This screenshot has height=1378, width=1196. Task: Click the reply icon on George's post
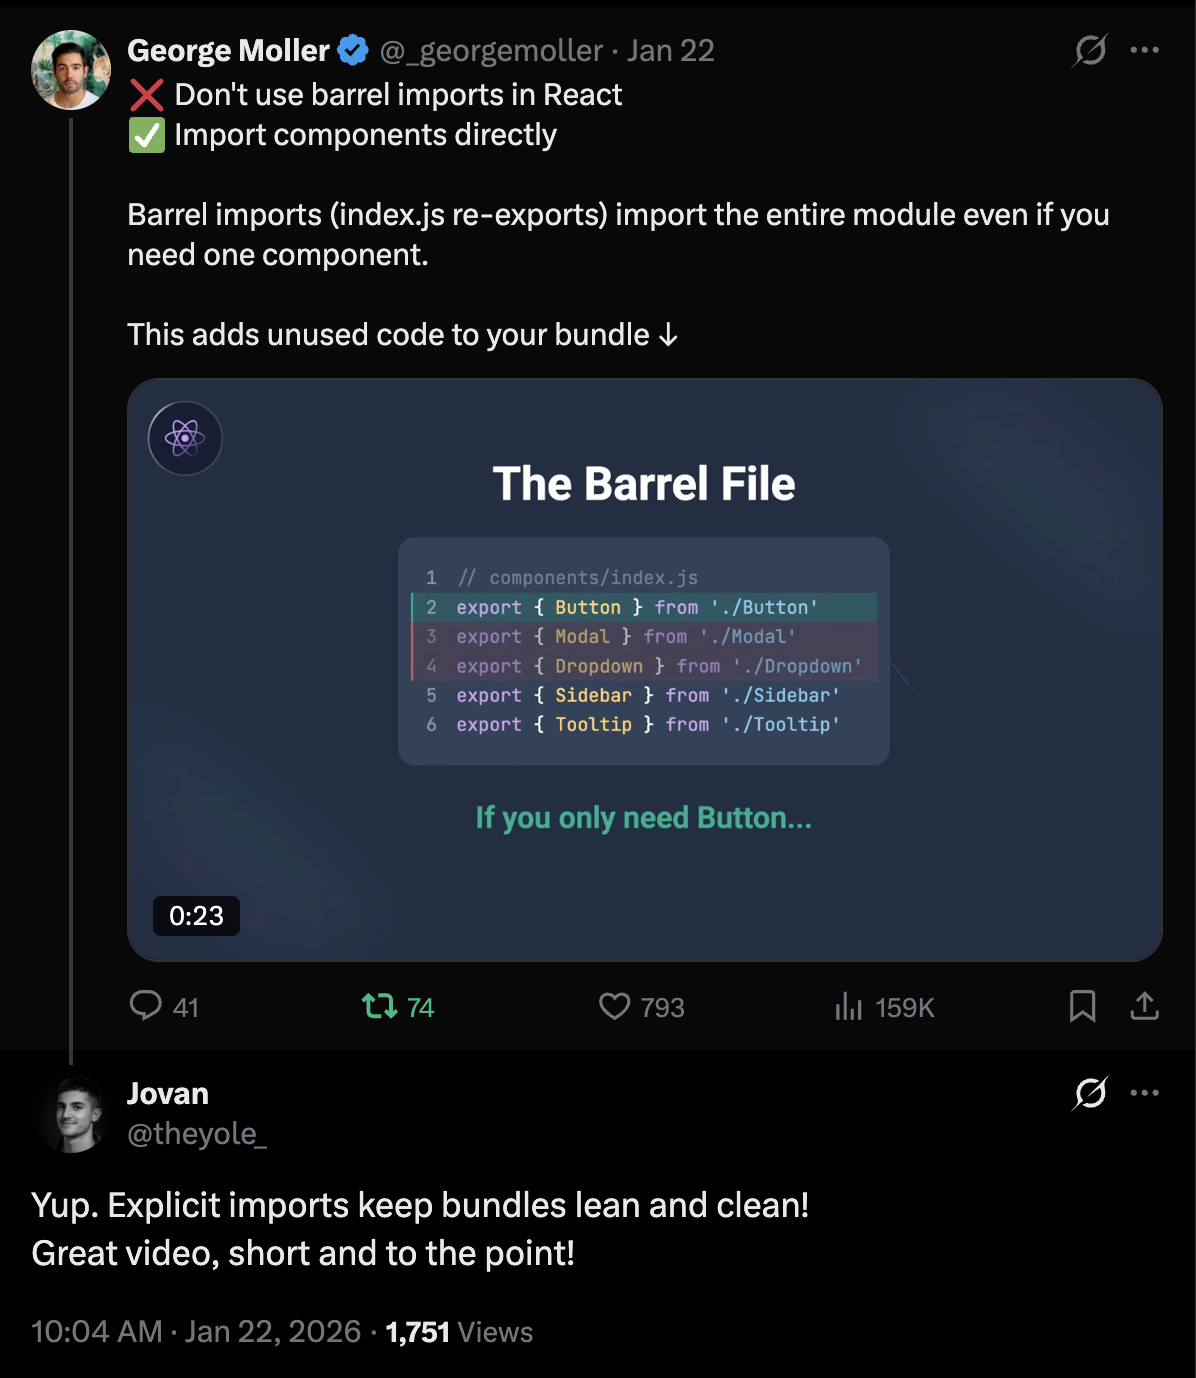point(146,1005)
